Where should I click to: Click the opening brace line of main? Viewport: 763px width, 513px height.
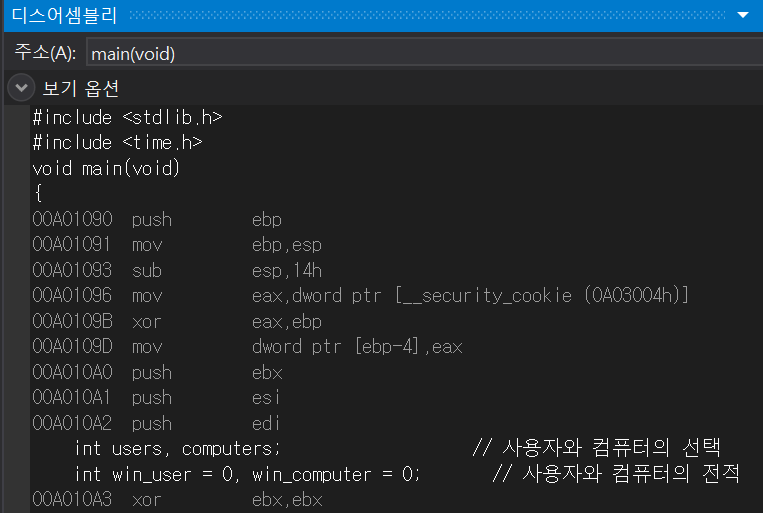pyautogui.click(x=38, y=193)
